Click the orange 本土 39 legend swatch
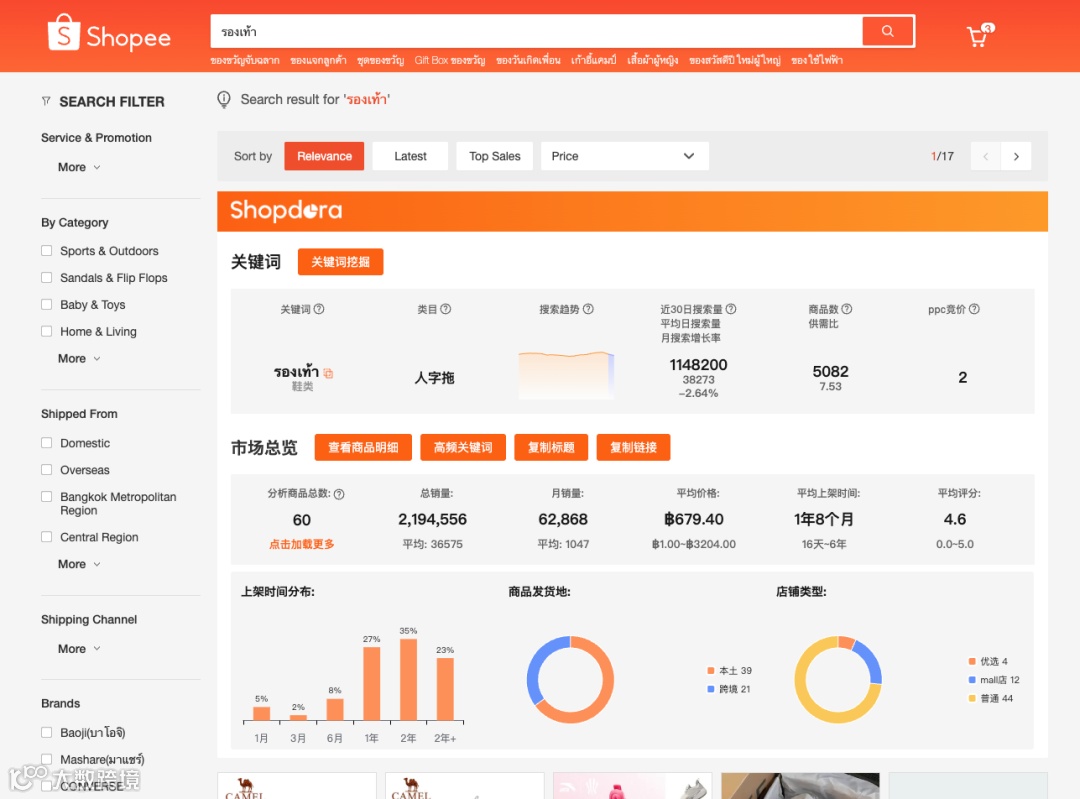This screenshot has width=1080, height=799. coord(711,671)
